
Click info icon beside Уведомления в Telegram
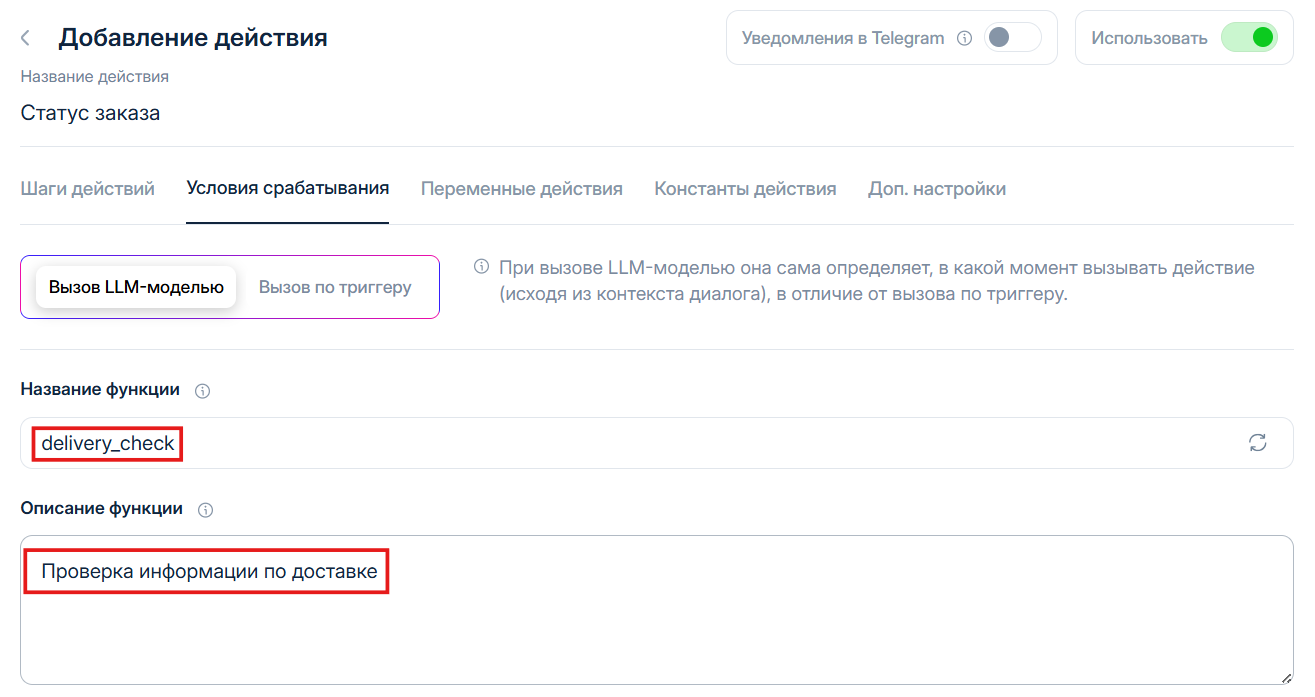point(964,38)
